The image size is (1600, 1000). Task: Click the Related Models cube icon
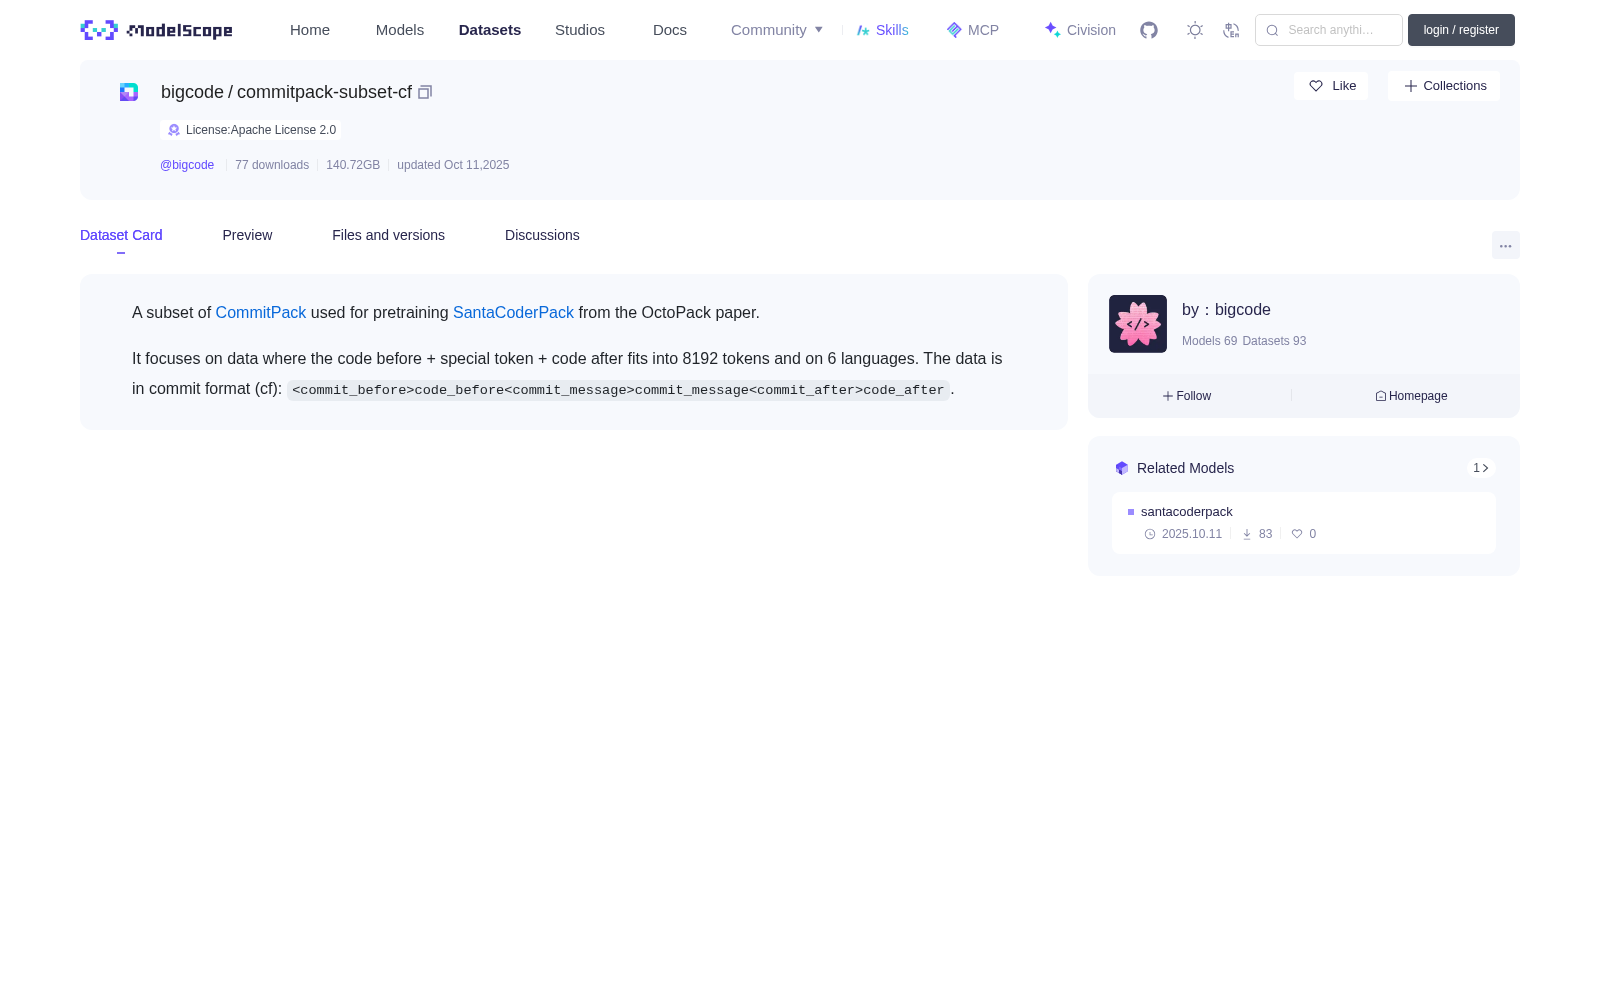coord(1122,468)
